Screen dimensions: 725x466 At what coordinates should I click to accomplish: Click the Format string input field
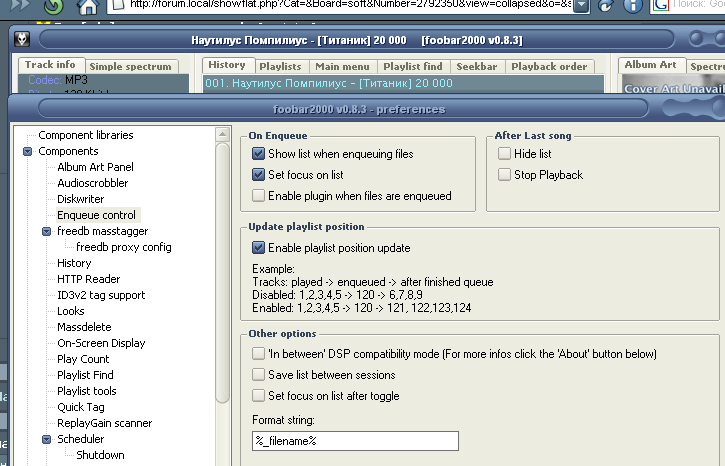click(x=355, y=441)
